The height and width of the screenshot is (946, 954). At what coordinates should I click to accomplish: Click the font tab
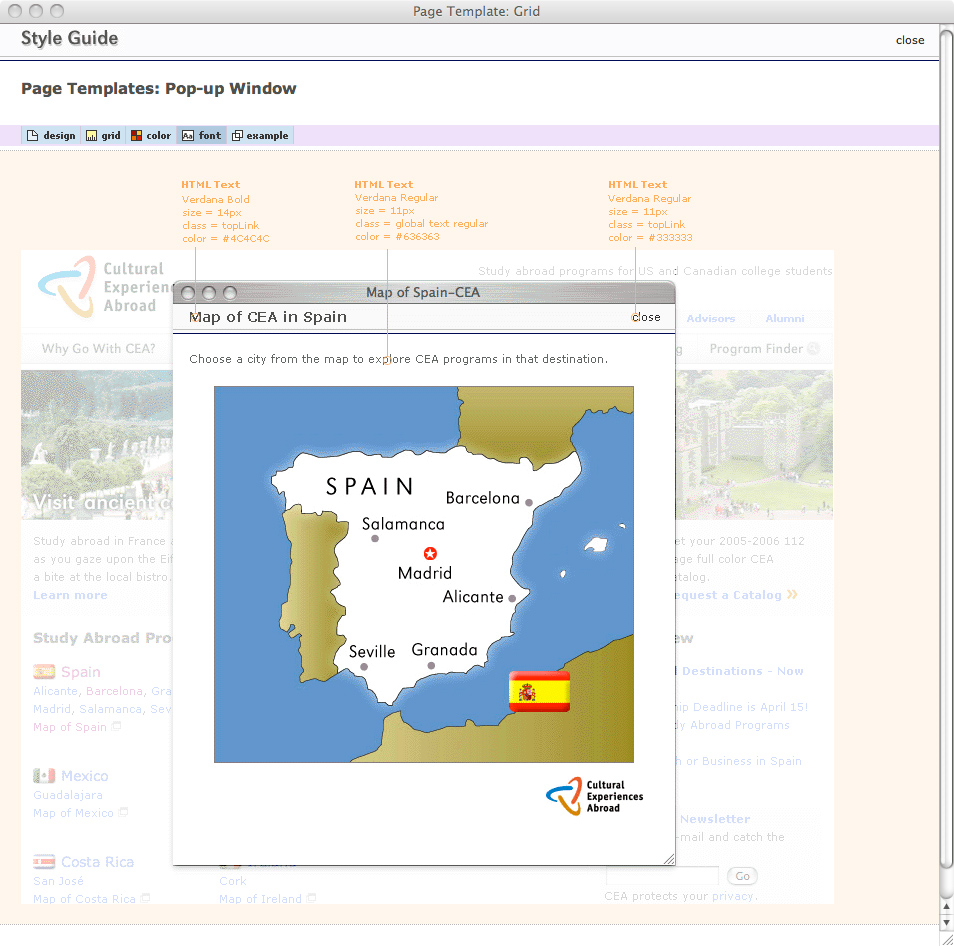[x=202, y=136]
